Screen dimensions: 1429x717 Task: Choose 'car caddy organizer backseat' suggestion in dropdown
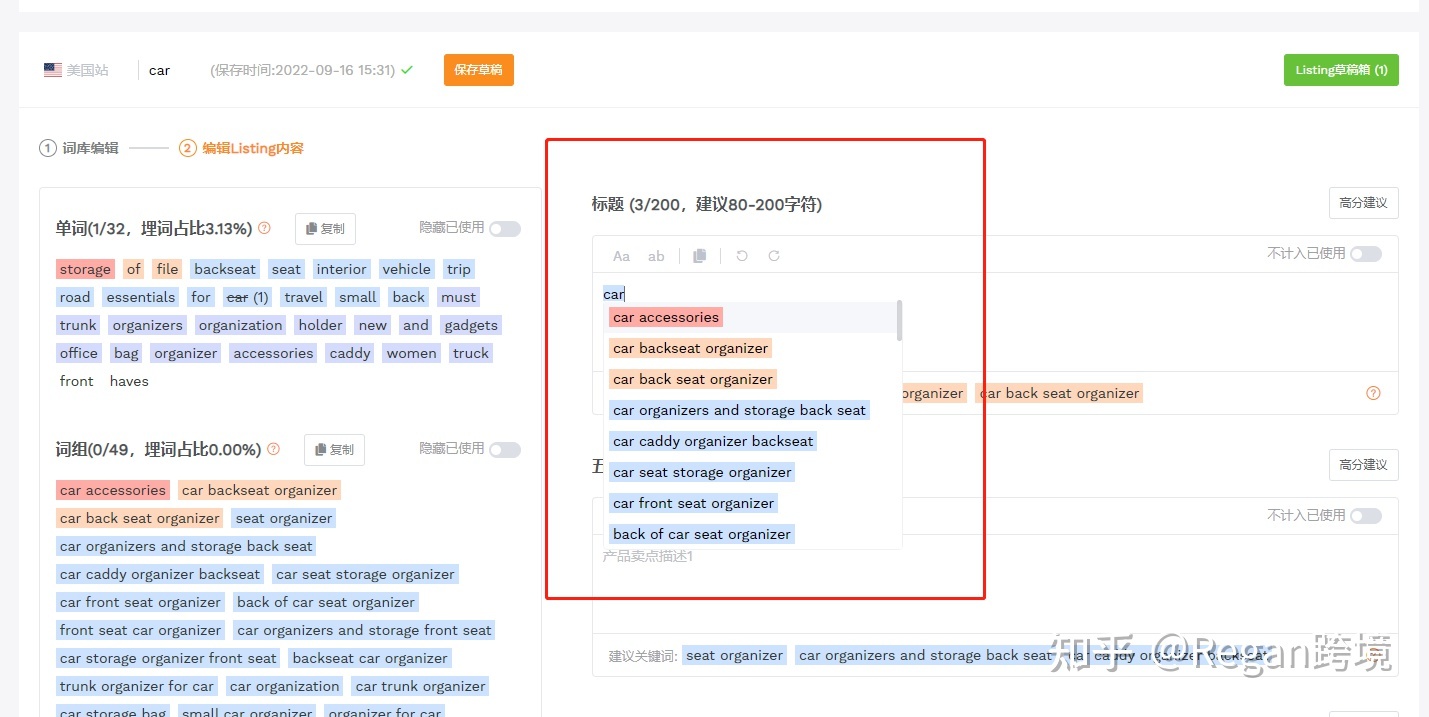pos(713,441)
